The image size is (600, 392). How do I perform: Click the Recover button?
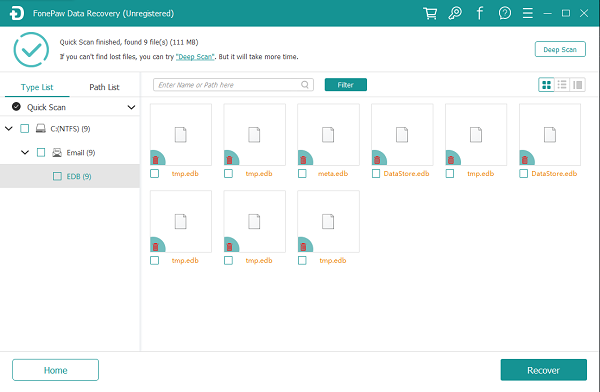(x=543, y=370)
